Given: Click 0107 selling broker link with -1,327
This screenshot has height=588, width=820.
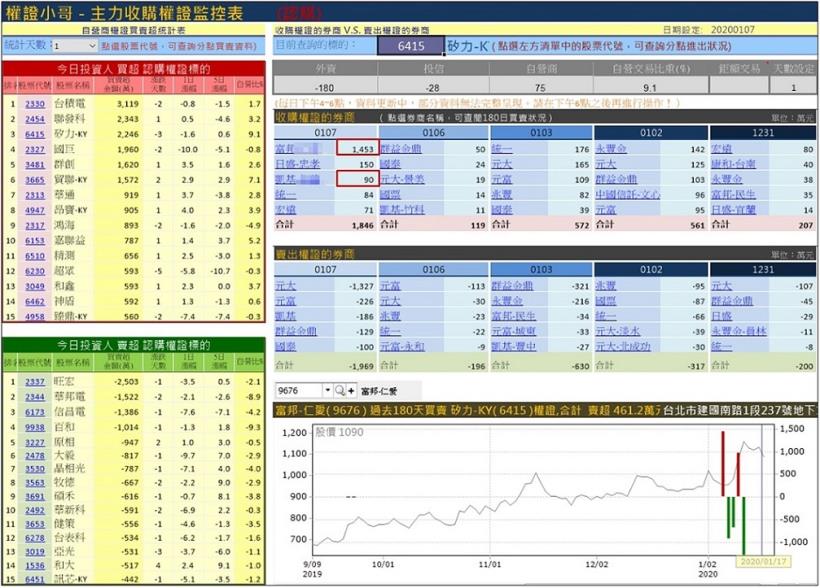Looking at the screenshot, I should (286, 286).
